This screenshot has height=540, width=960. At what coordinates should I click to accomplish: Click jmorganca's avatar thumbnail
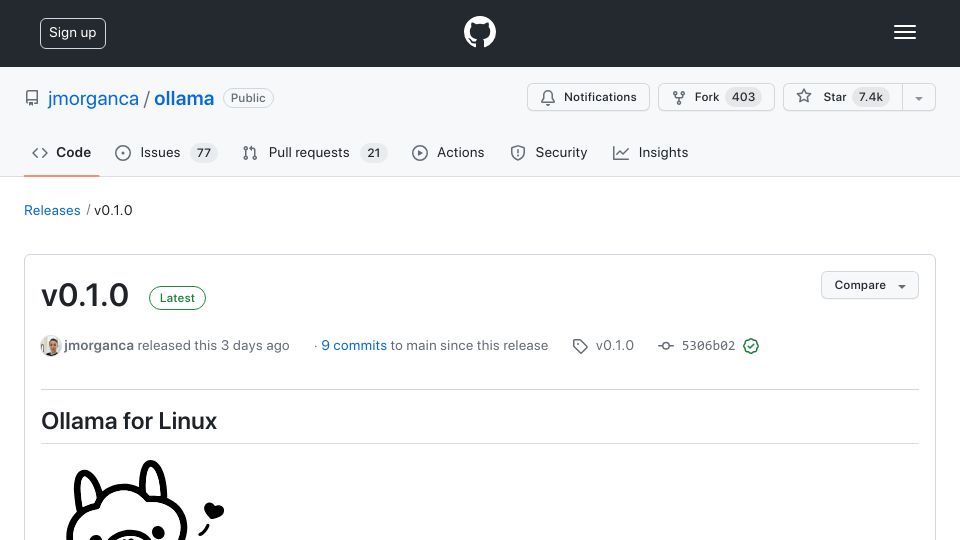click(x=51, y=346)
